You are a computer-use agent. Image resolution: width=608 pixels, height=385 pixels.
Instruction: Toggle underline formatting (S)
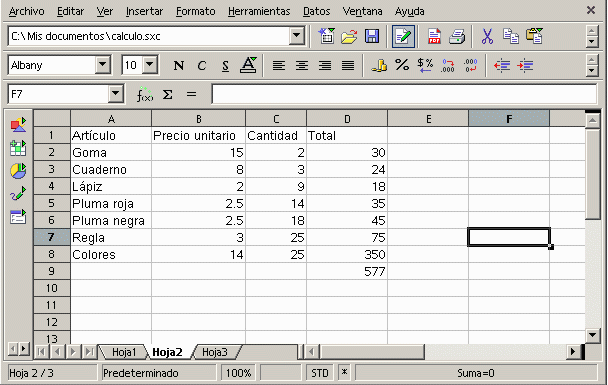click(x=225, y=65)
